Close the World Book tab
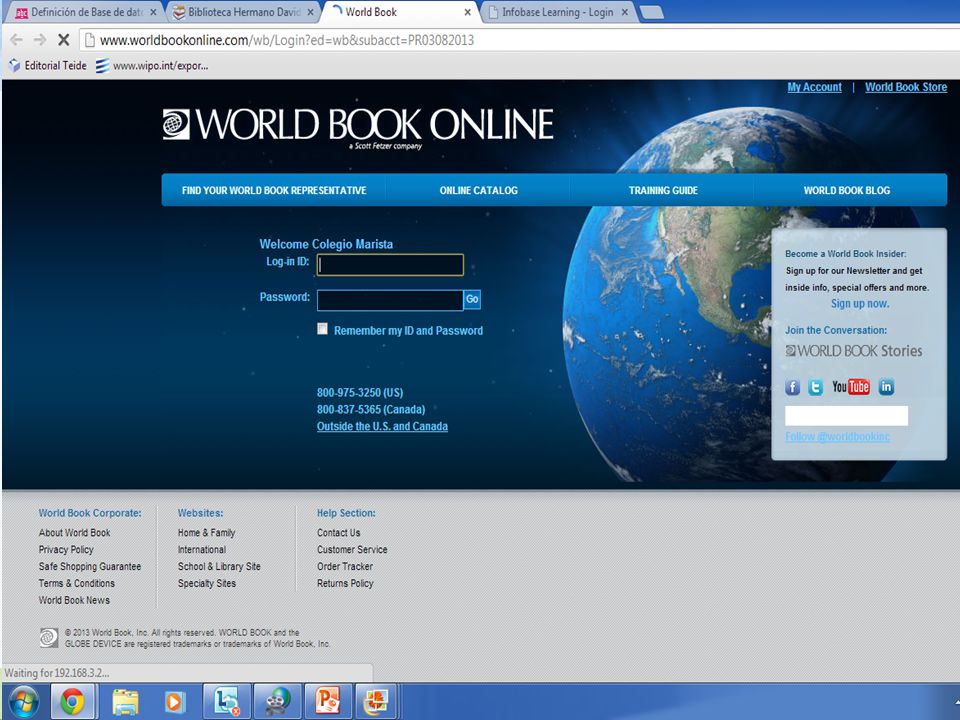 [x=468, y=12]
